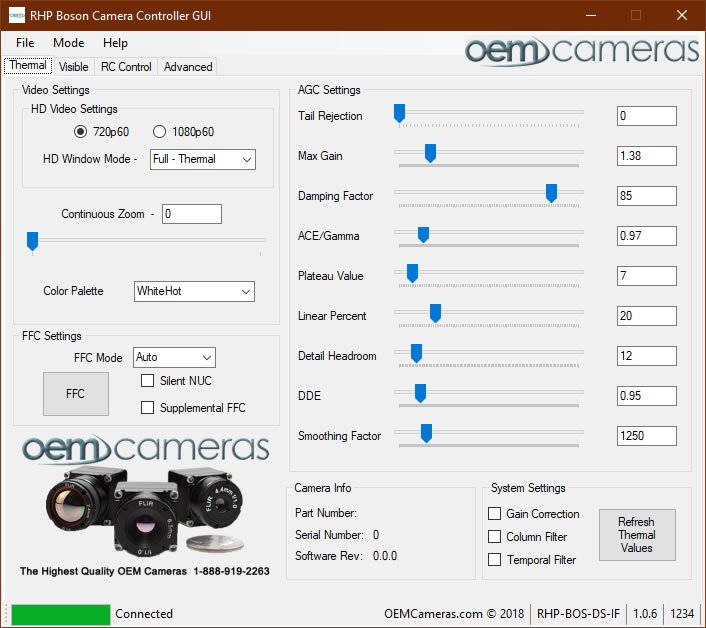This screenshot has width=706, height=628.
Task: Click the Linear Percent value field
Action: (x=647, y=316)
